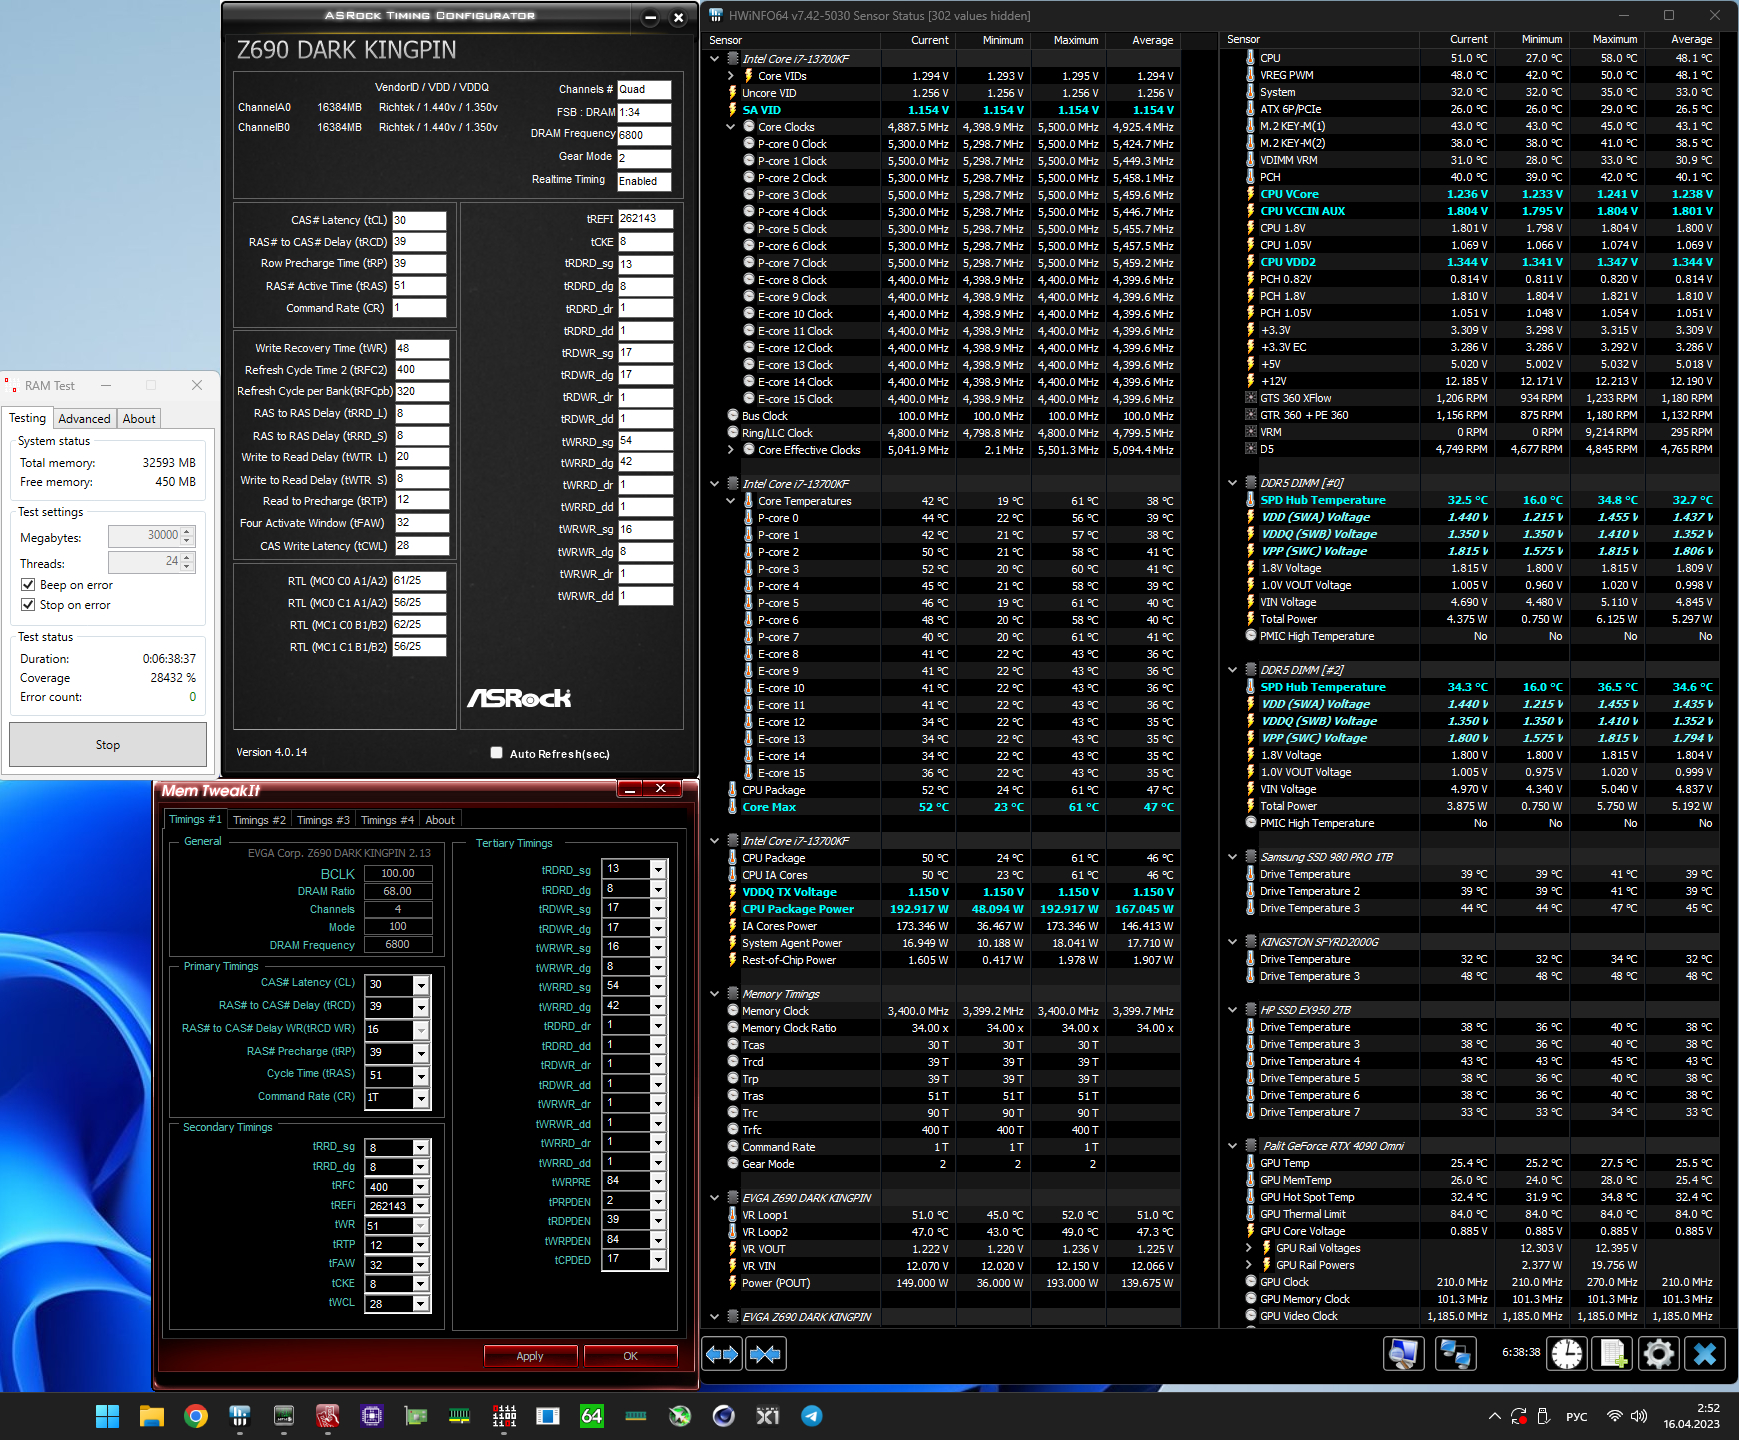The image size is (1739, 1440).
Task: Open volume control in system tray
Action: [x=1639, y=1416]
